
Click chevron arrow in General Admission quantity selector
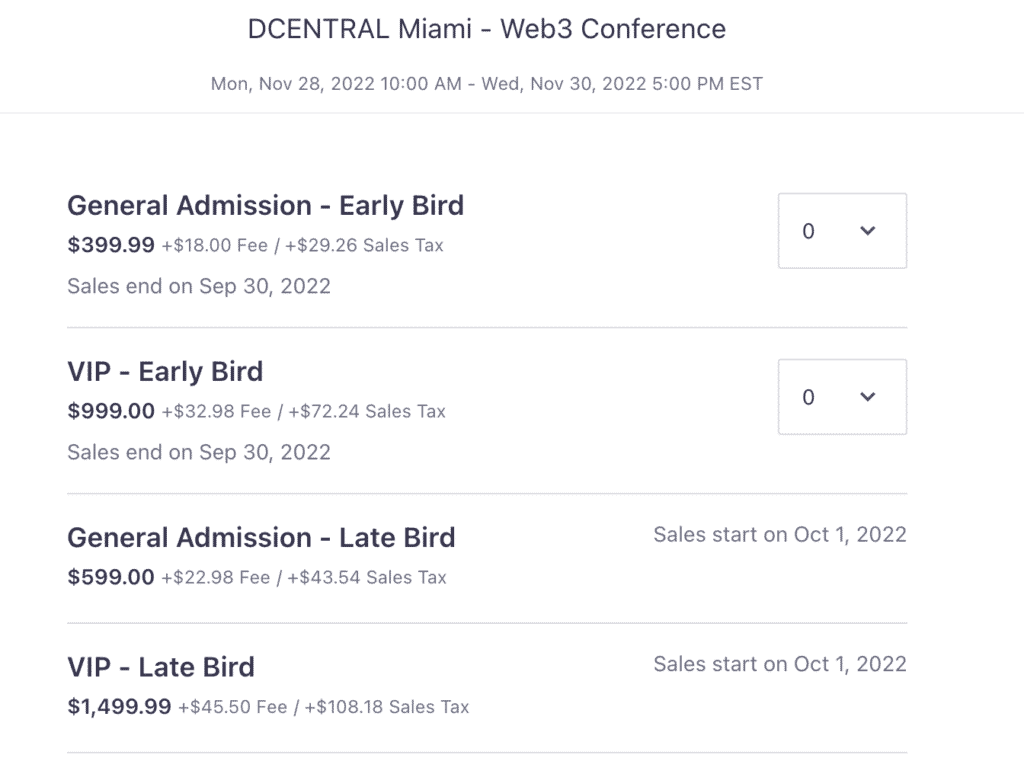pyautogui.click(x=868, y=231)
